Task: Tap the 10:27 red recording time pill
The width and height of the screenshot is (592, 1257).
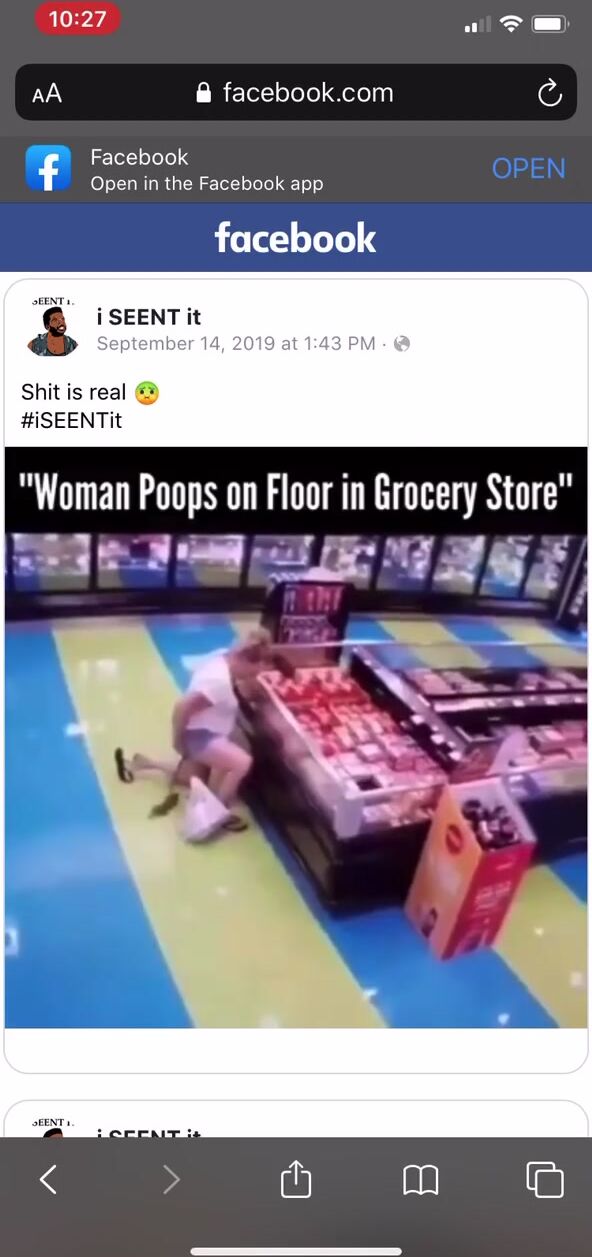Action: pyautogui.click(x=78, y=19)
